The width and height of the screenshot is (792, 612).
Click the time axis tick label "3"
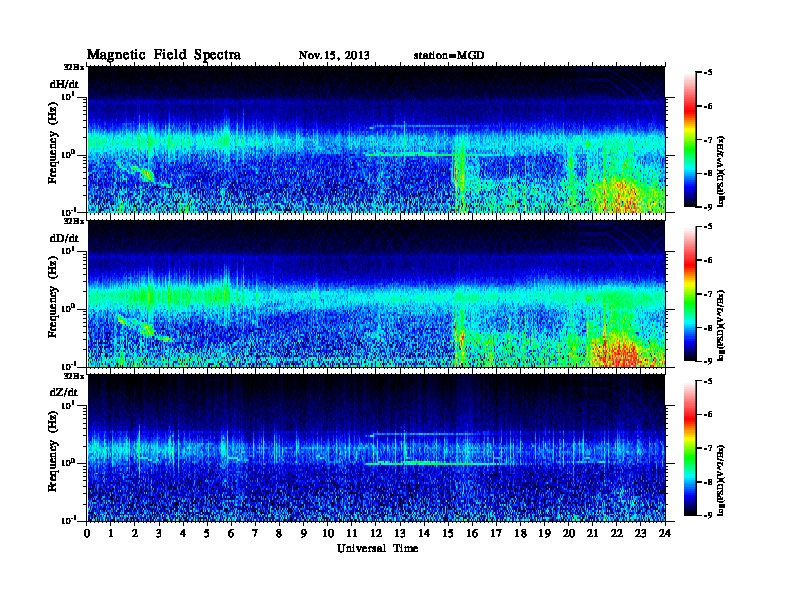(159, 534)
